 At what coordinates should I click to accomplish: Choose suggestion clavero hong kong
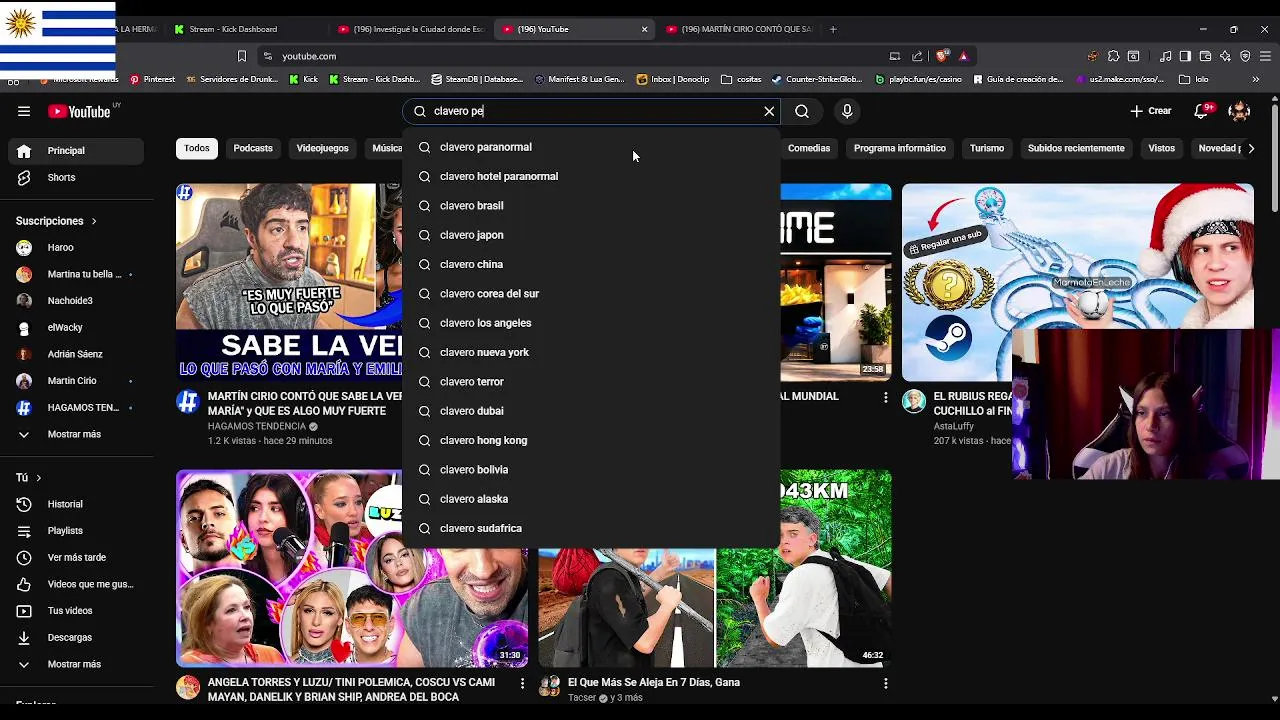tap(591, 440)
